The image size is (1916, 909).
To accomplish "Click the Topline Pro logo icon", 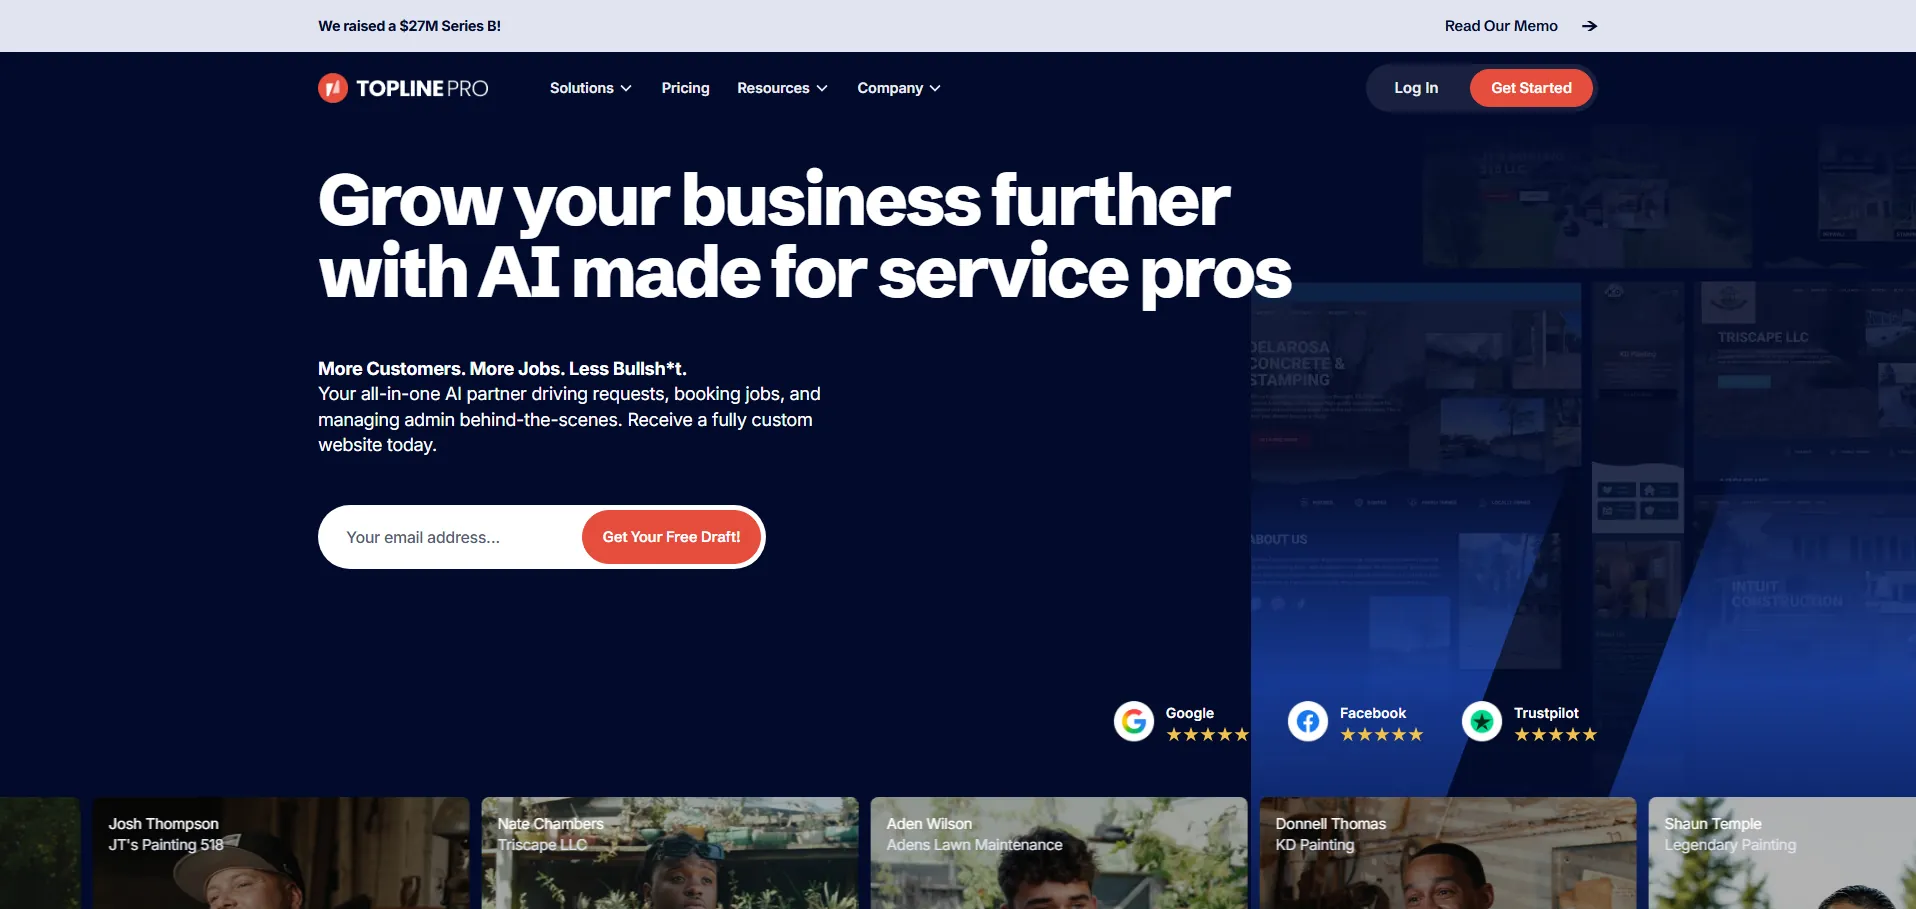I will [x=333, y=88].
